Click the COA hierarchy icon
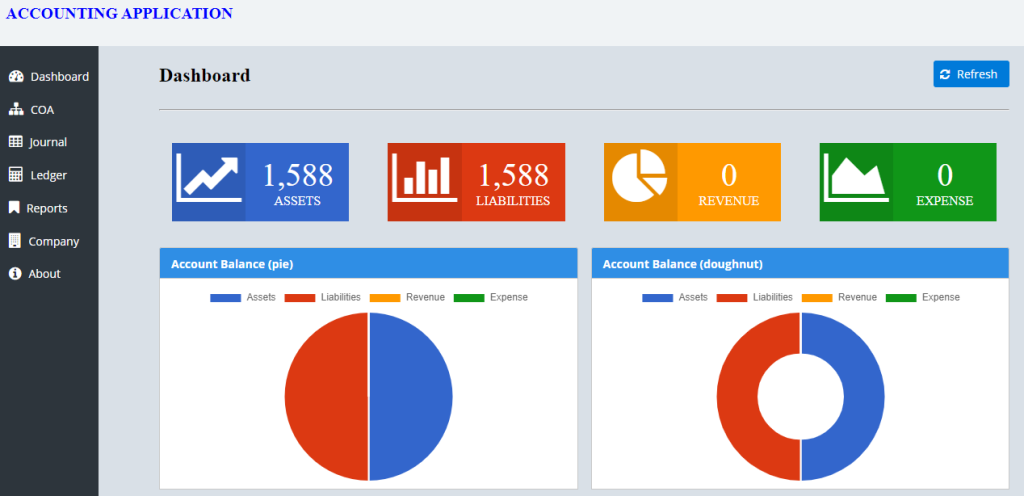The image size is (1024, 496). click(x=16, y=110)
